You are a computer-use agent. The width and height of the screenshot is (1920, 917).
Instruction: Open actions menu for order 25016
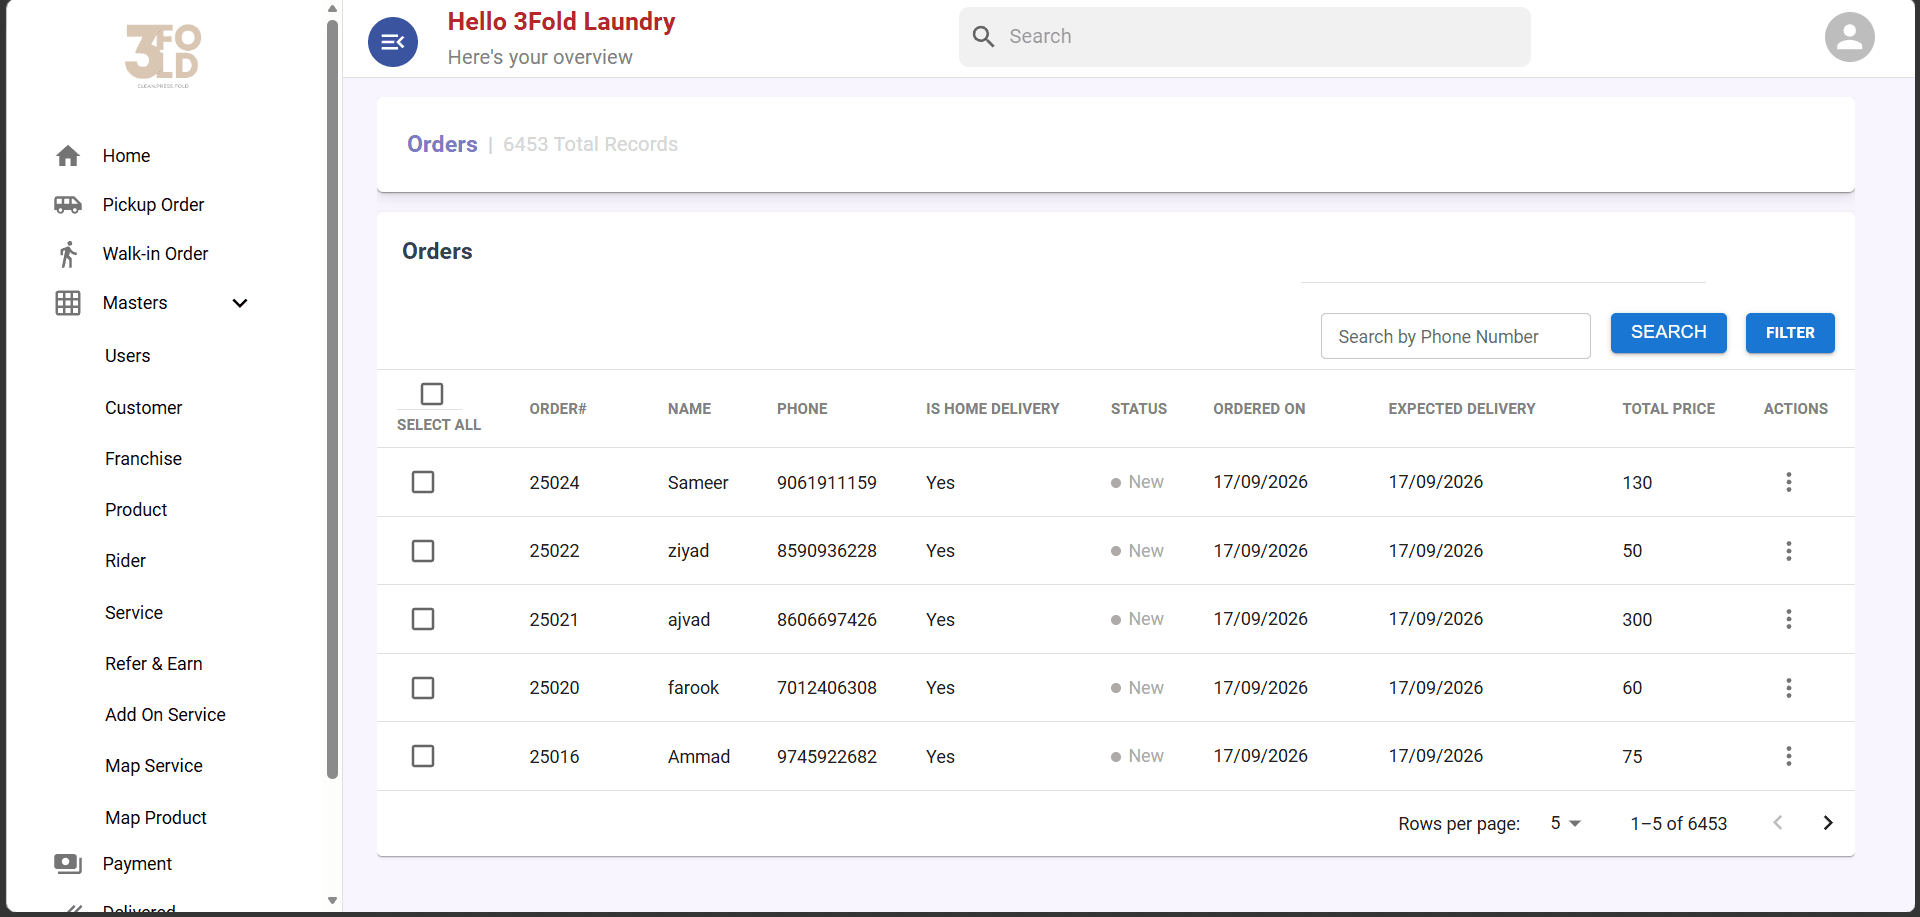pyautogui.click(x=1789, y=756)
